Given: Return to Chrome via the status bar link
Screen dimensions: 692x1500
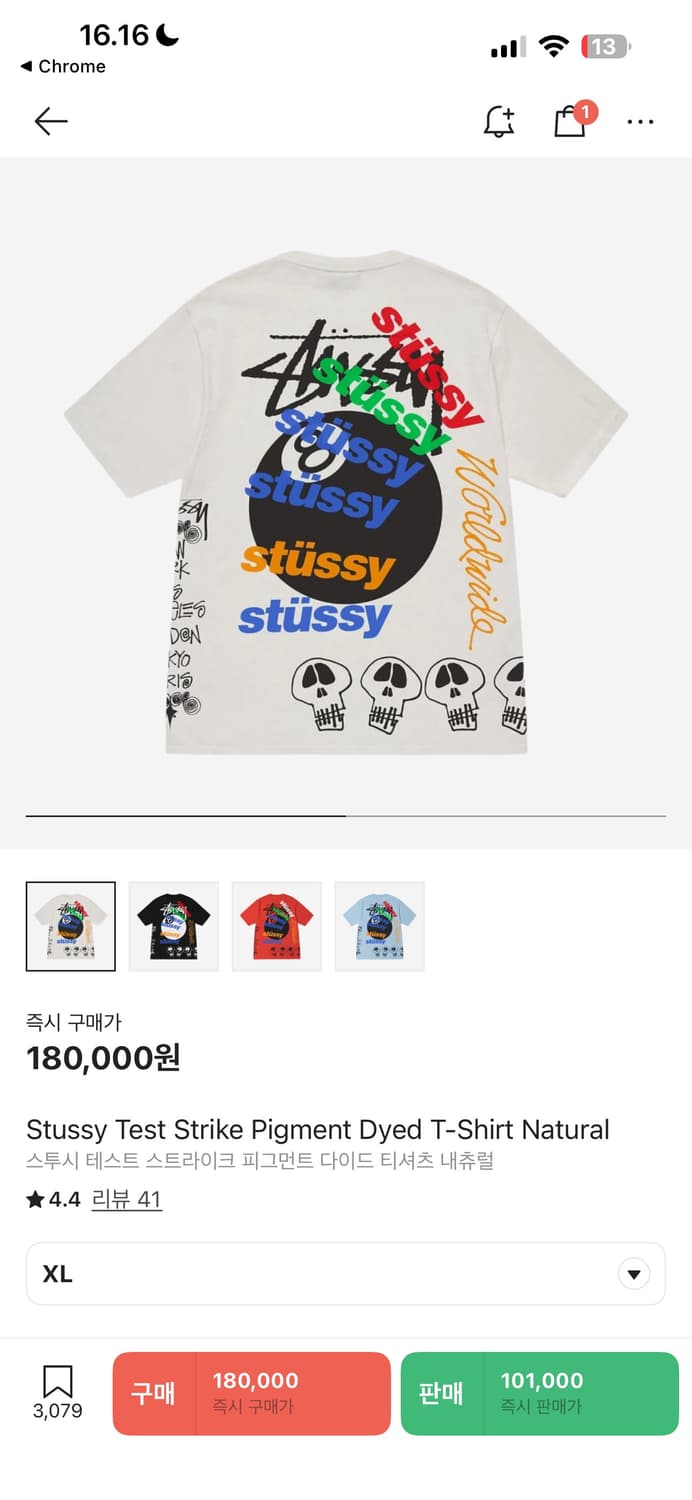Looking at the screenshot, I should [x=62, y=66].
